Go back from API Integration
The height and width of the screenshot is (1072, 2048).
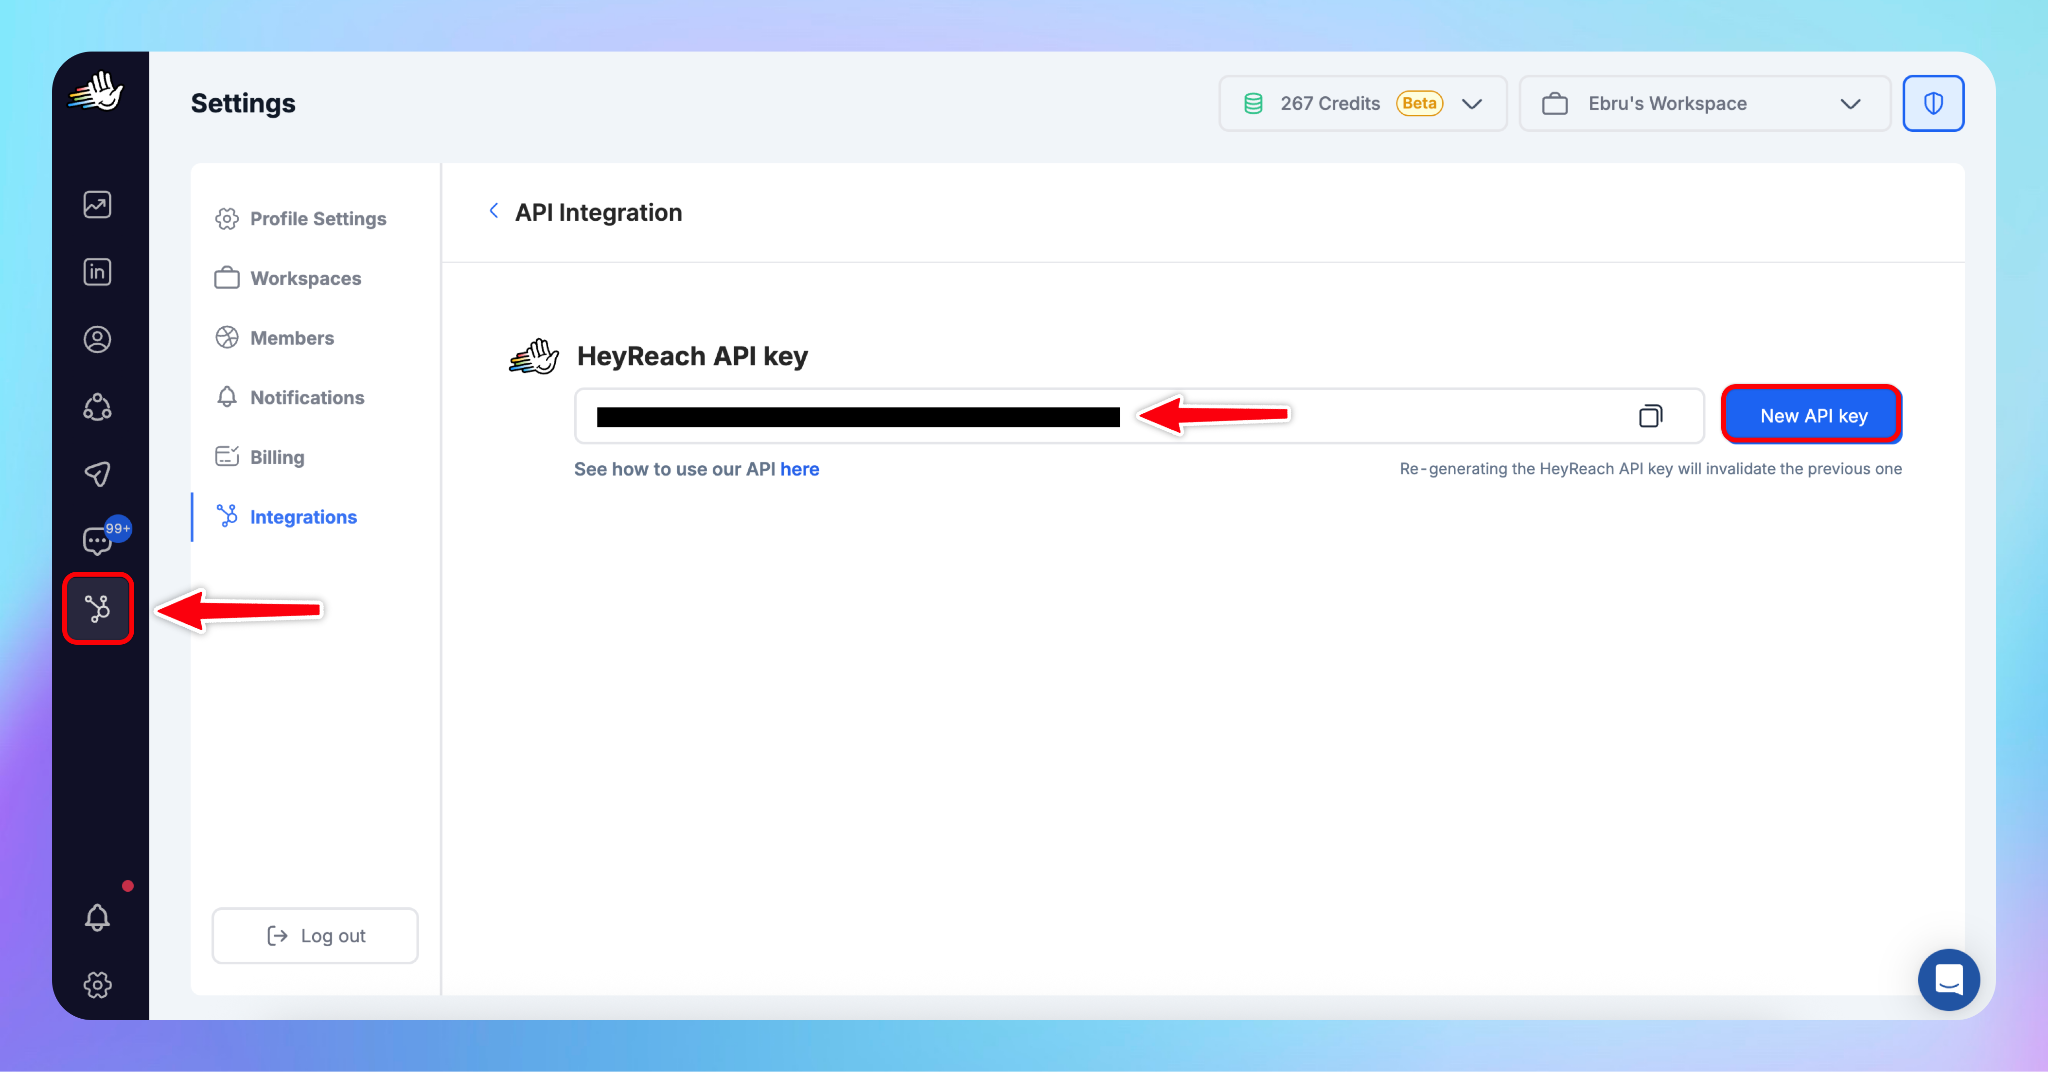click(x=493, y=211)
